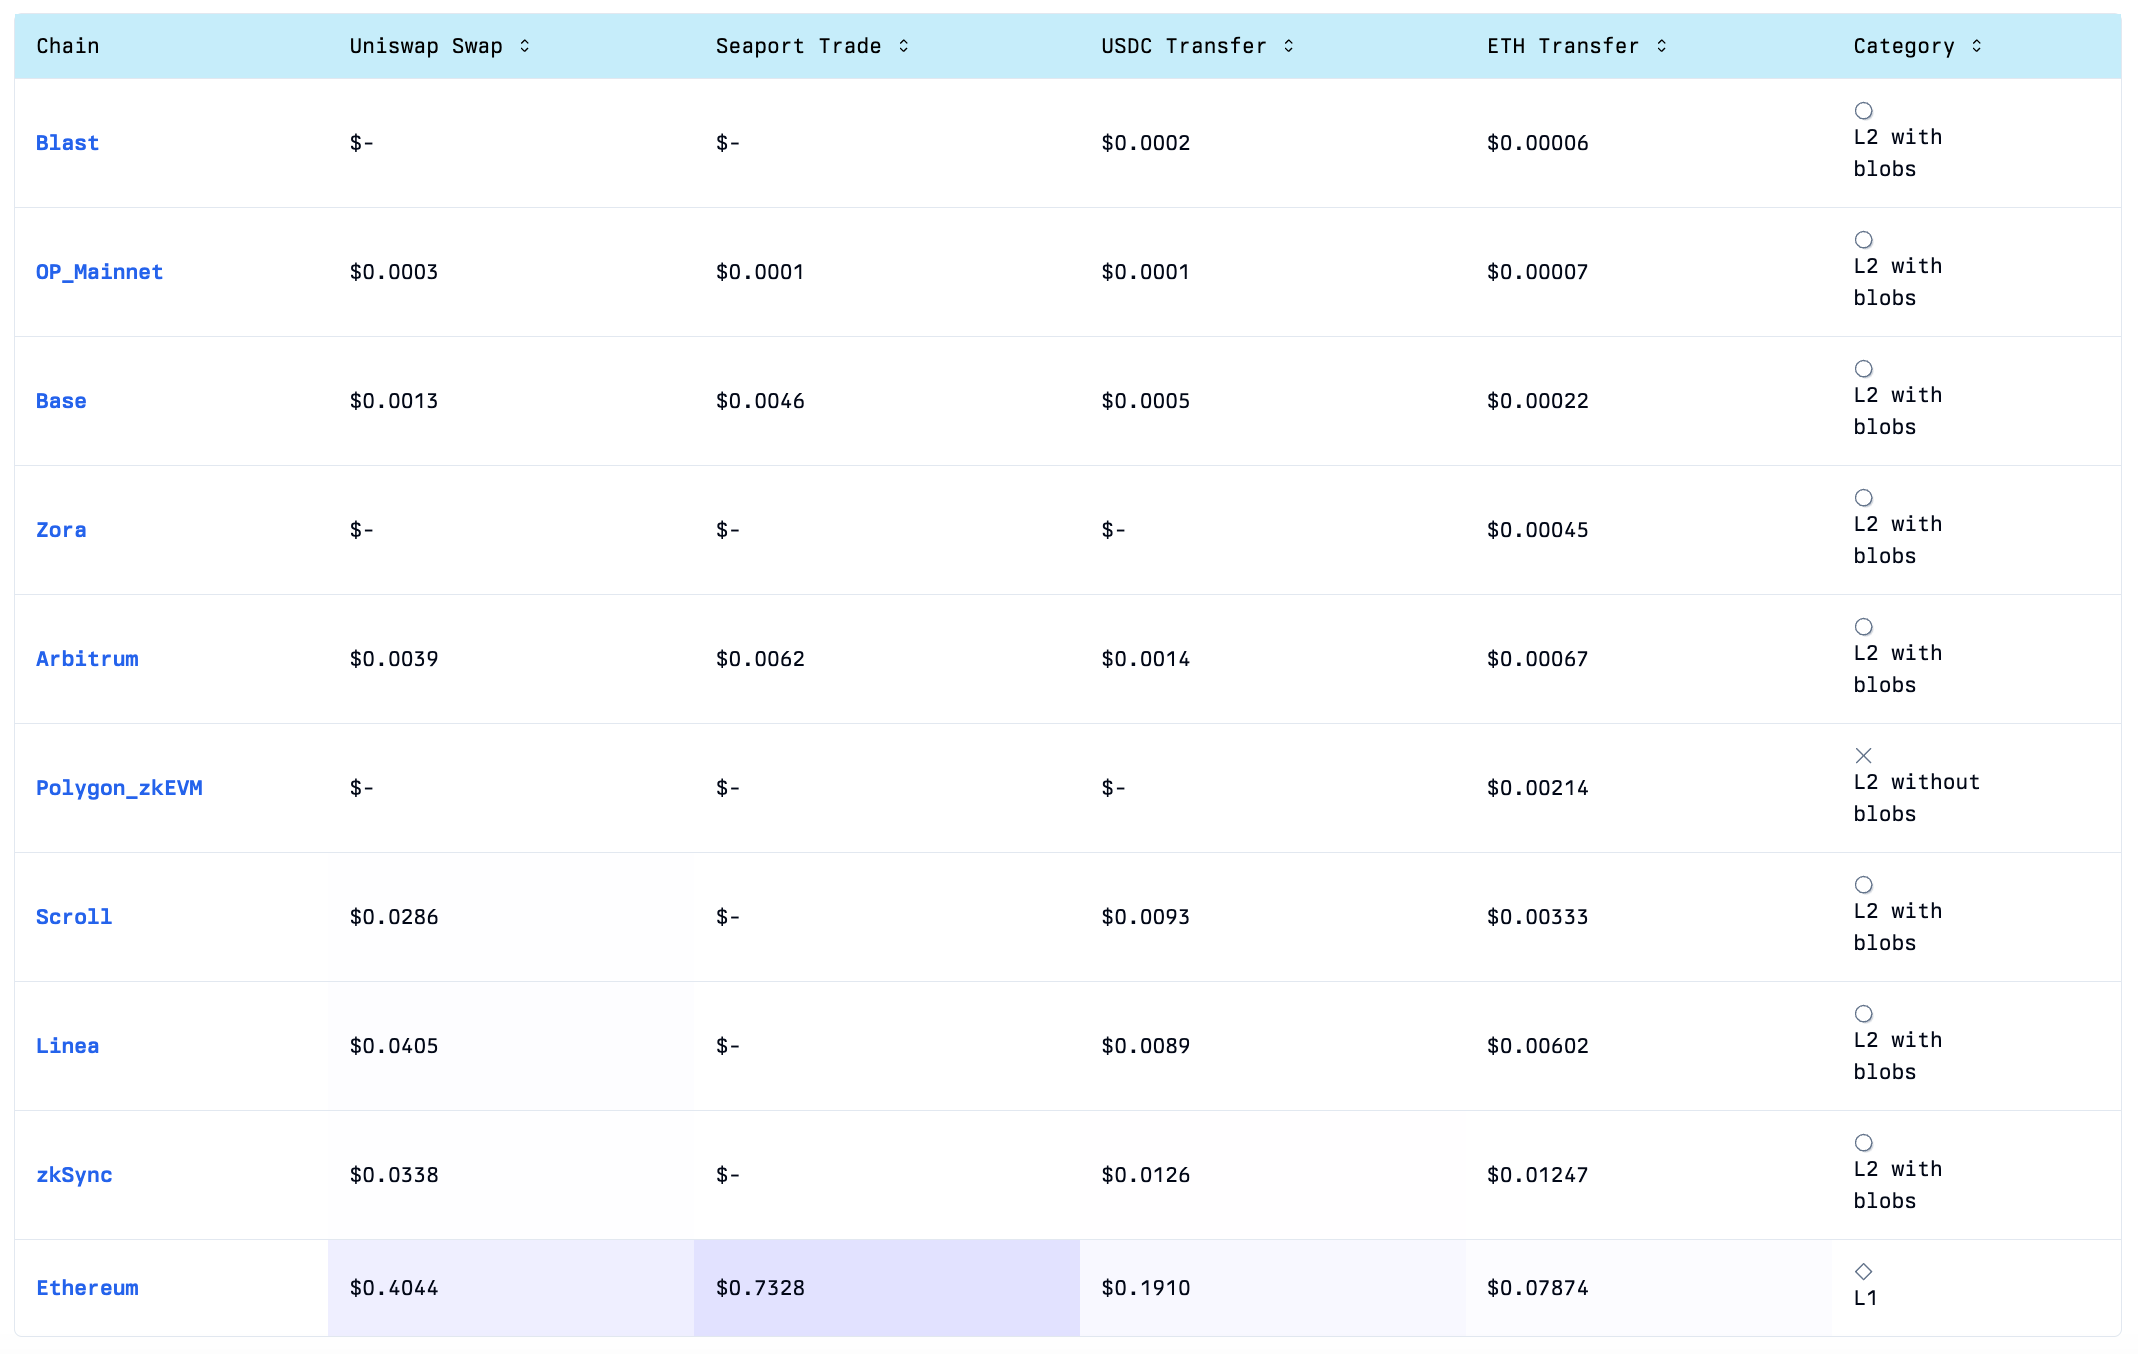Click the circle category icon in Scroll row
This screenshot has height=1354, width=2138.
[1863, 885]
